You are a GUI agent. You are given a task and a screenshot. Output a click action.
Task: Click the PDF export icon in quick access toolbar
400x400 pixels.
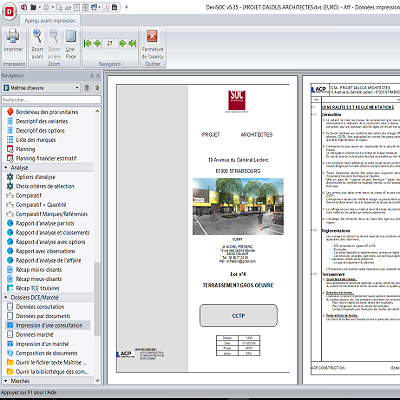(x=106, y=7)
